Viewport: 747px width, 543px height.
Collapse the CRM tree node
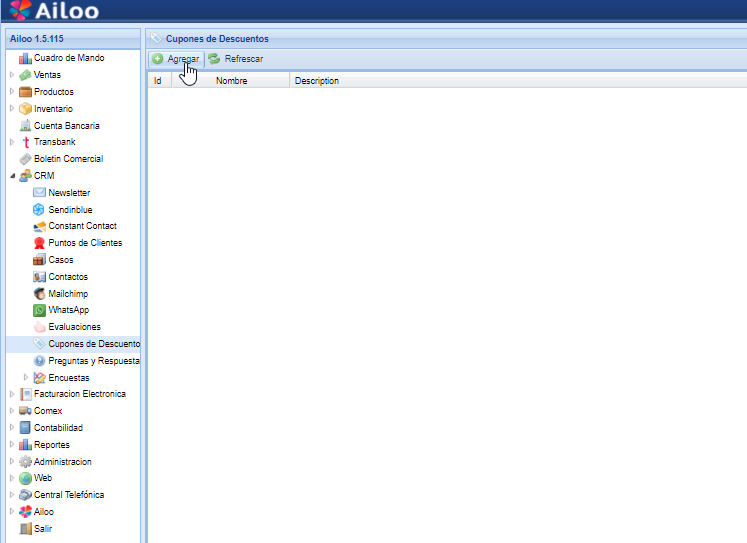pos(12,176)
